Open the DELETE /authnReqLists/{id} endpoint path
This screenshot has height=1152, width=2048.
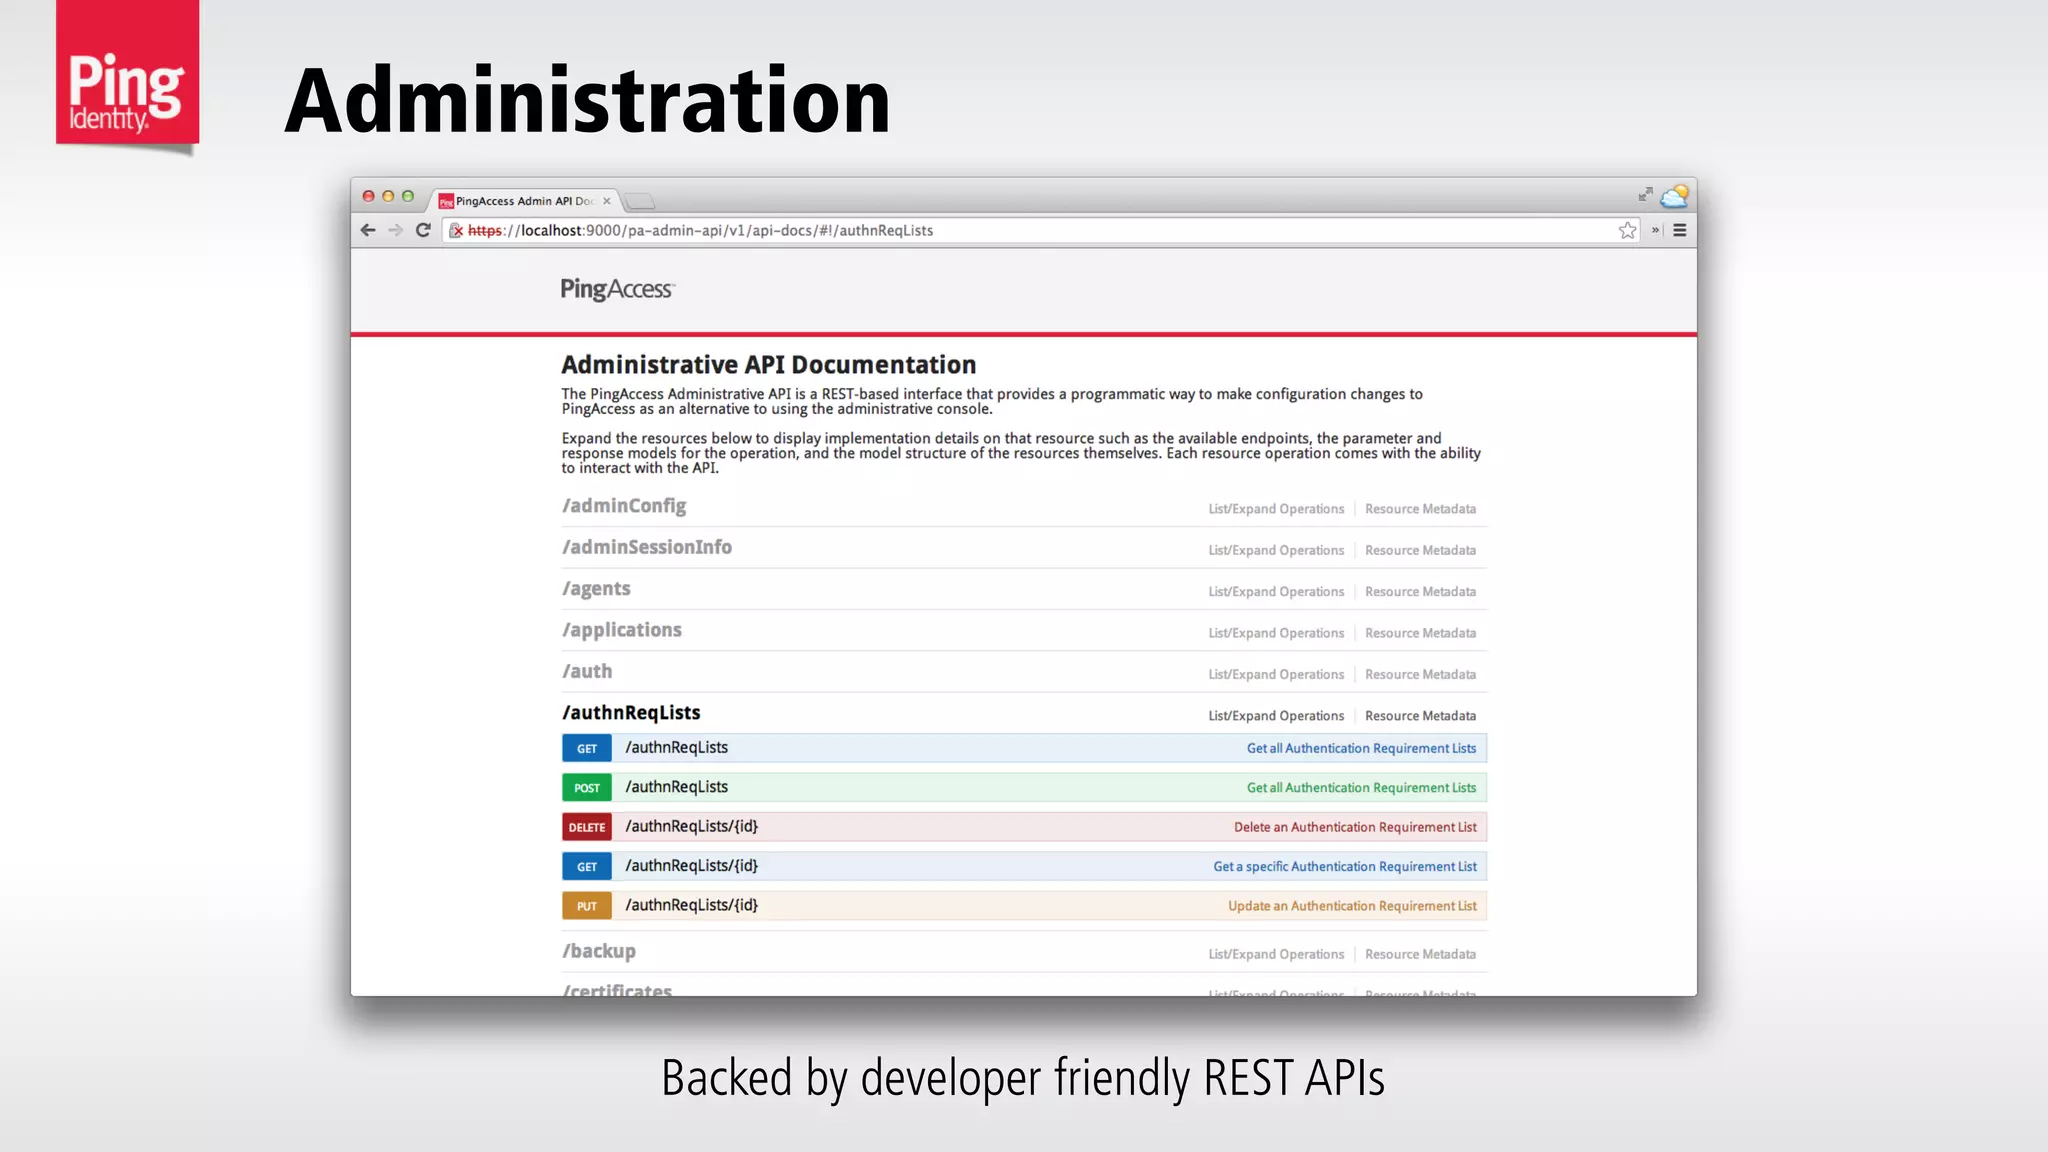tap(692, 827)
